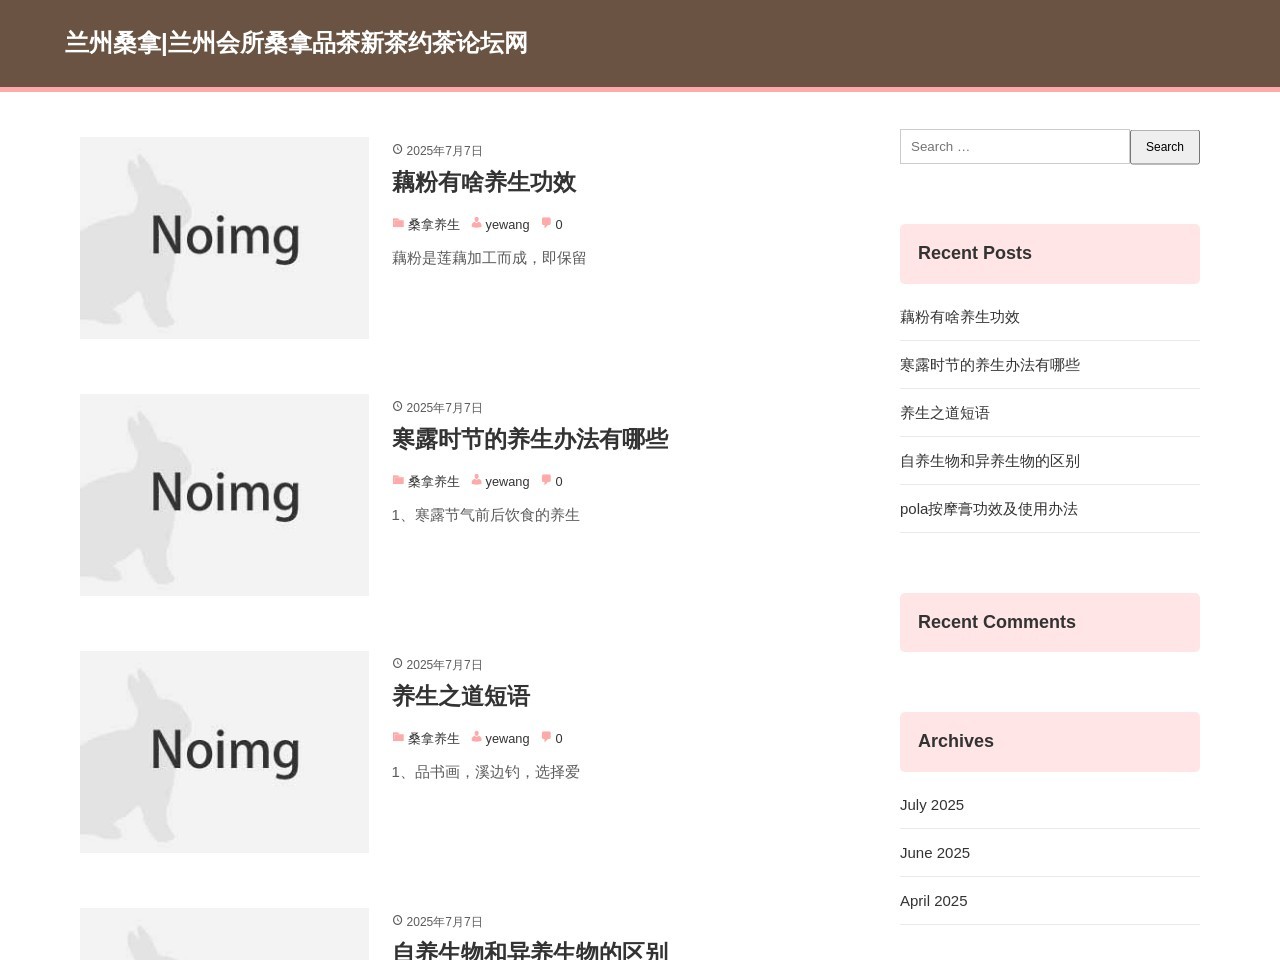Open the June 2025 archive
The height and width of the screenshot is (960, 1280).
935,853
